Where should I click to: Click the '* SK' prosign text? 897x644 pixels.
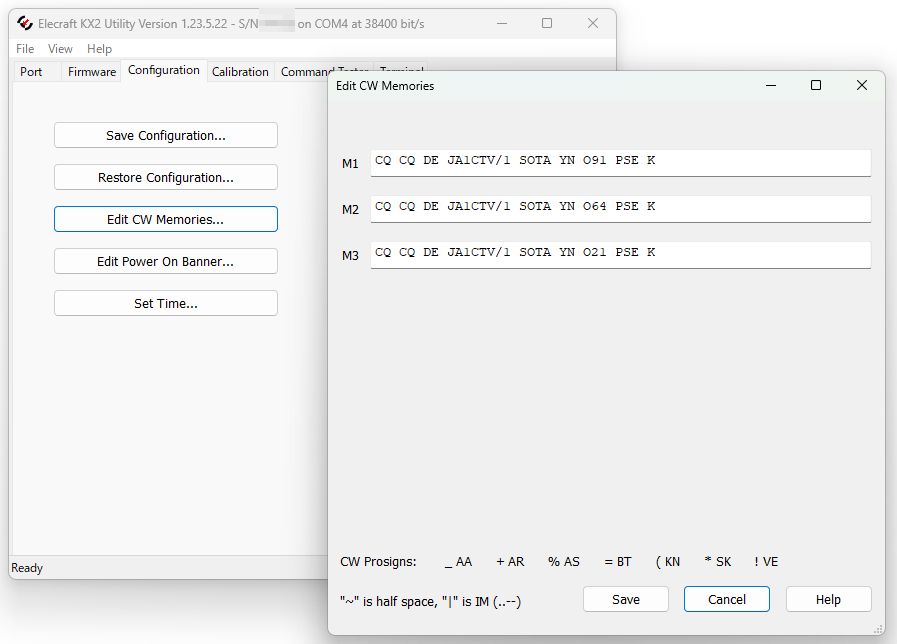tap(717, 562)
